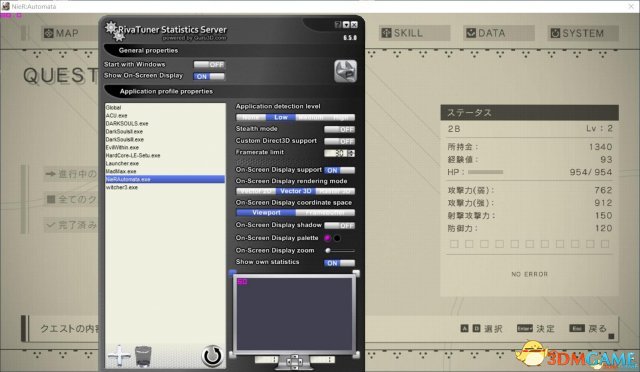Select the top-left OSD corner marker

pos(232,272)
